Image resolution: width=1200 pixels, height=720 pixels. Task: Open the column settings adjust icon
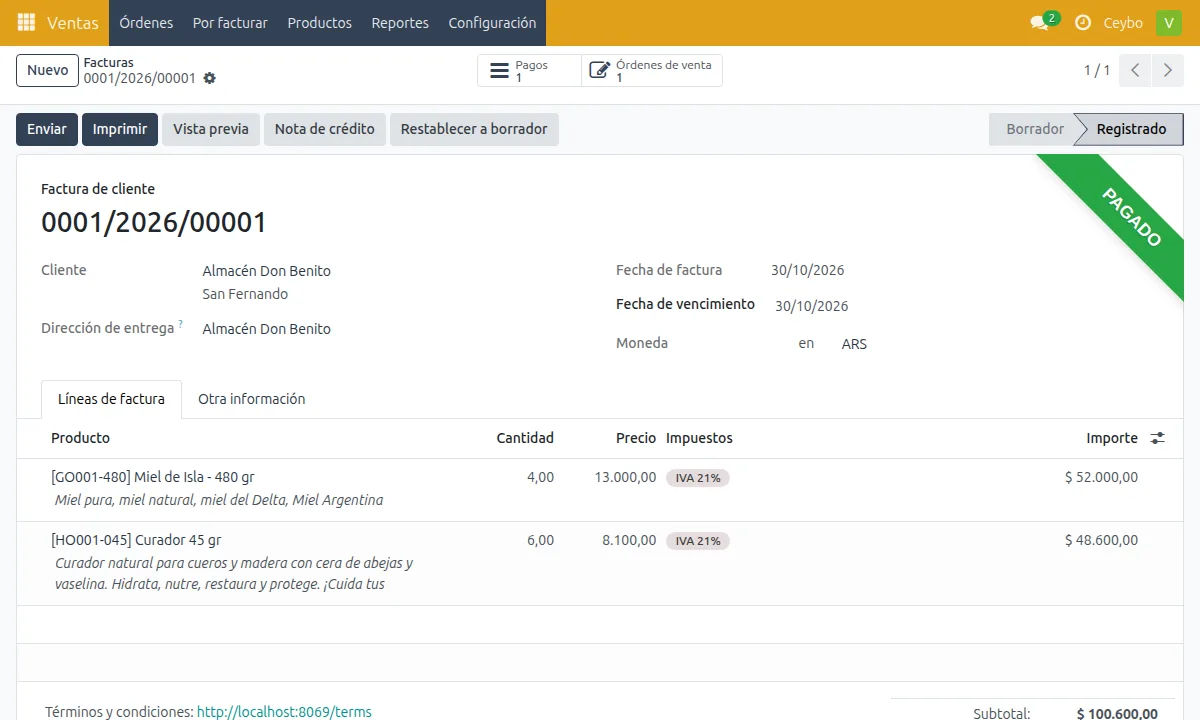point(1158,438)
